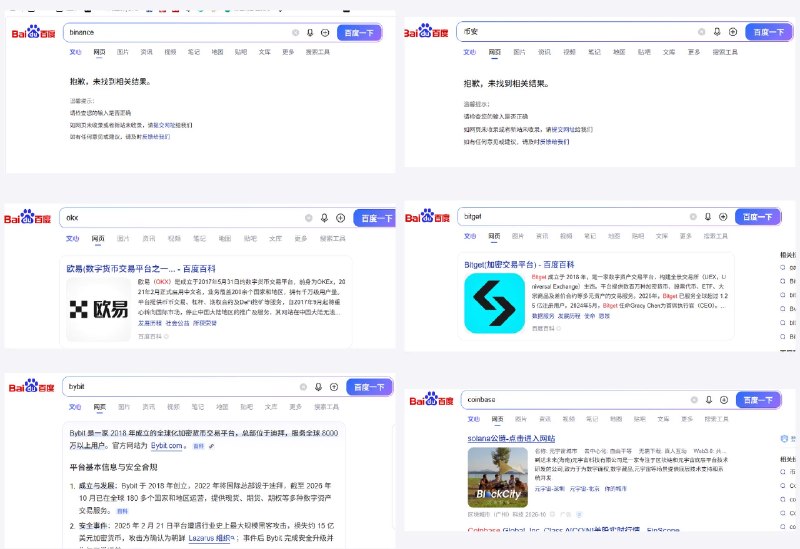Expand 更多 menu under the binance search

click(288, 52)
